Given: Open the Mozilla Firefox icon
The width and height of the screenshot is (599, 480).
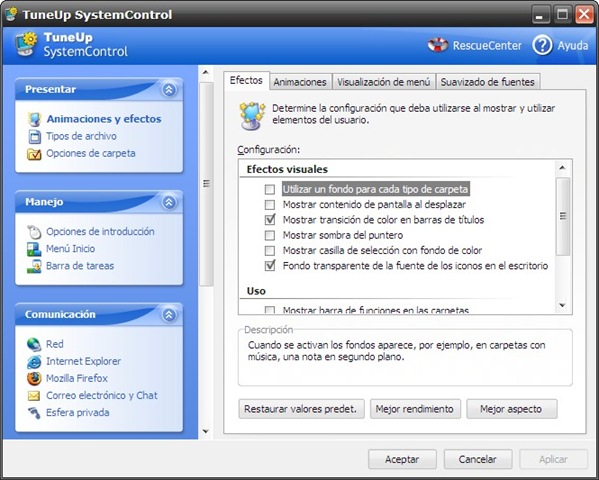Looking at the screenshot, I should pos(34,378).
